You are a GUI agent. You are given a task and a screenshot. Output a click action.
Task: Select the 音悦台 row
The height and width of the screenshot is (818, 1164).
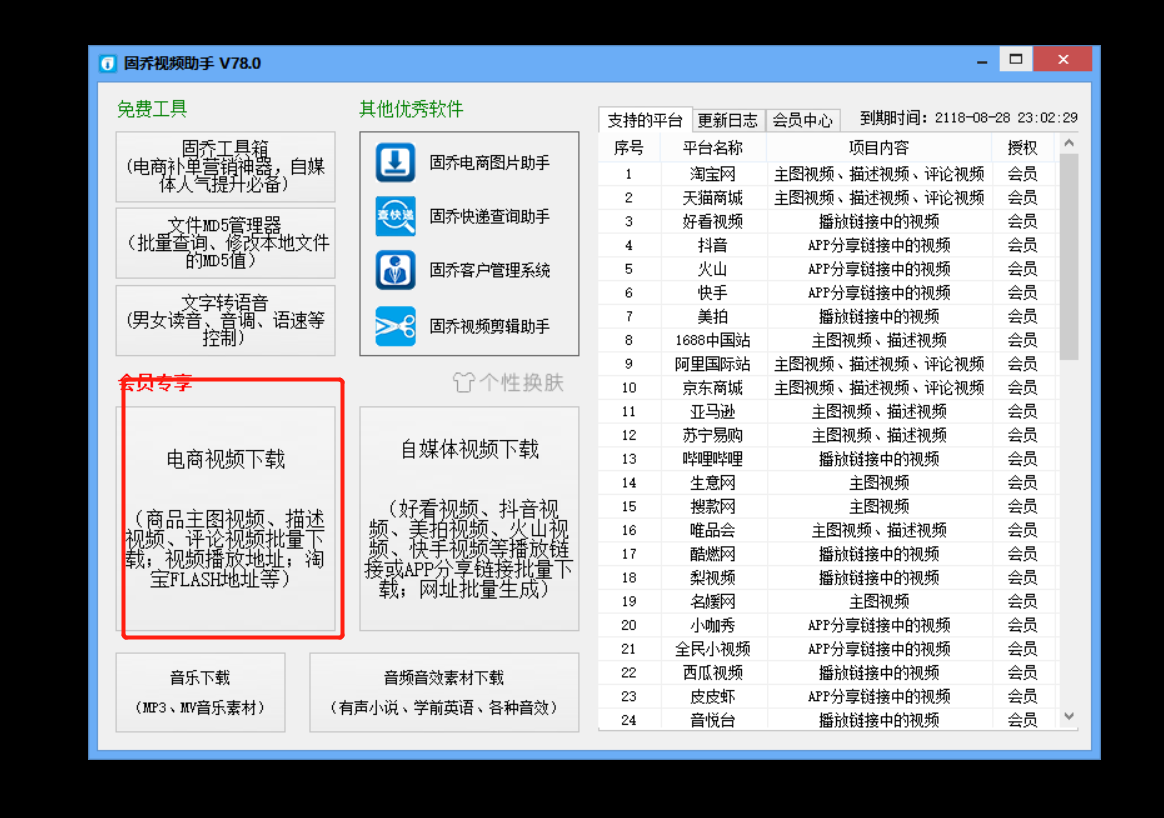[x=828, y=719]
